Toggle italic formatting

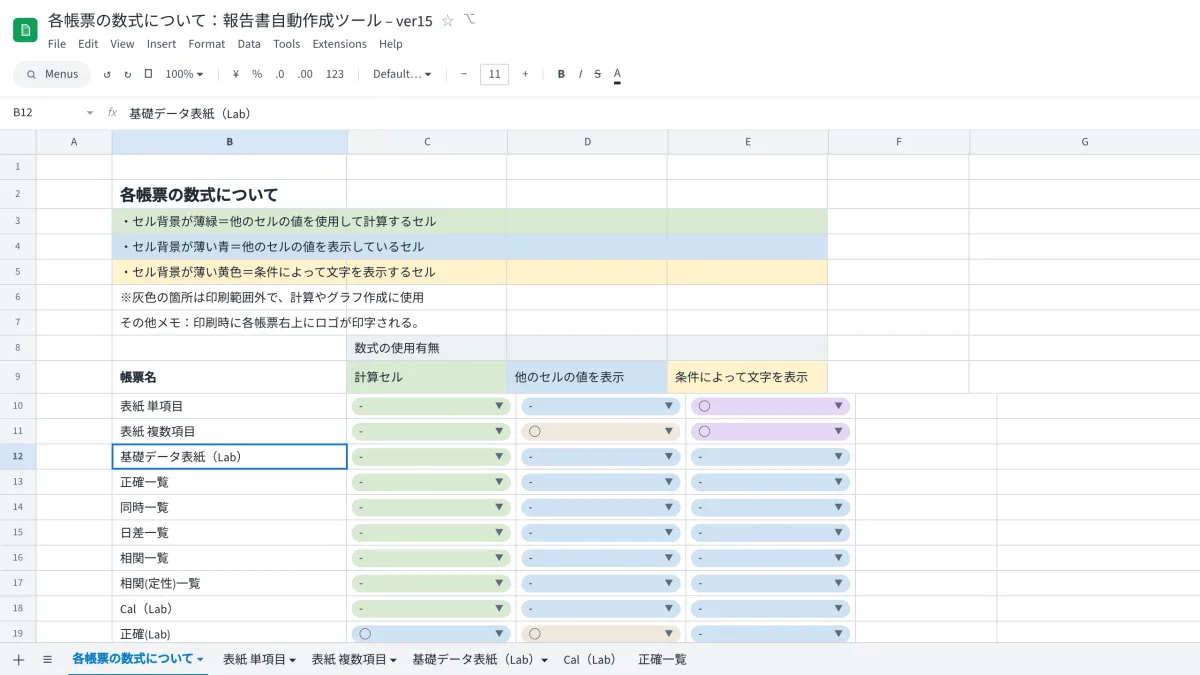pyautogui.click(x=580, y=74)
